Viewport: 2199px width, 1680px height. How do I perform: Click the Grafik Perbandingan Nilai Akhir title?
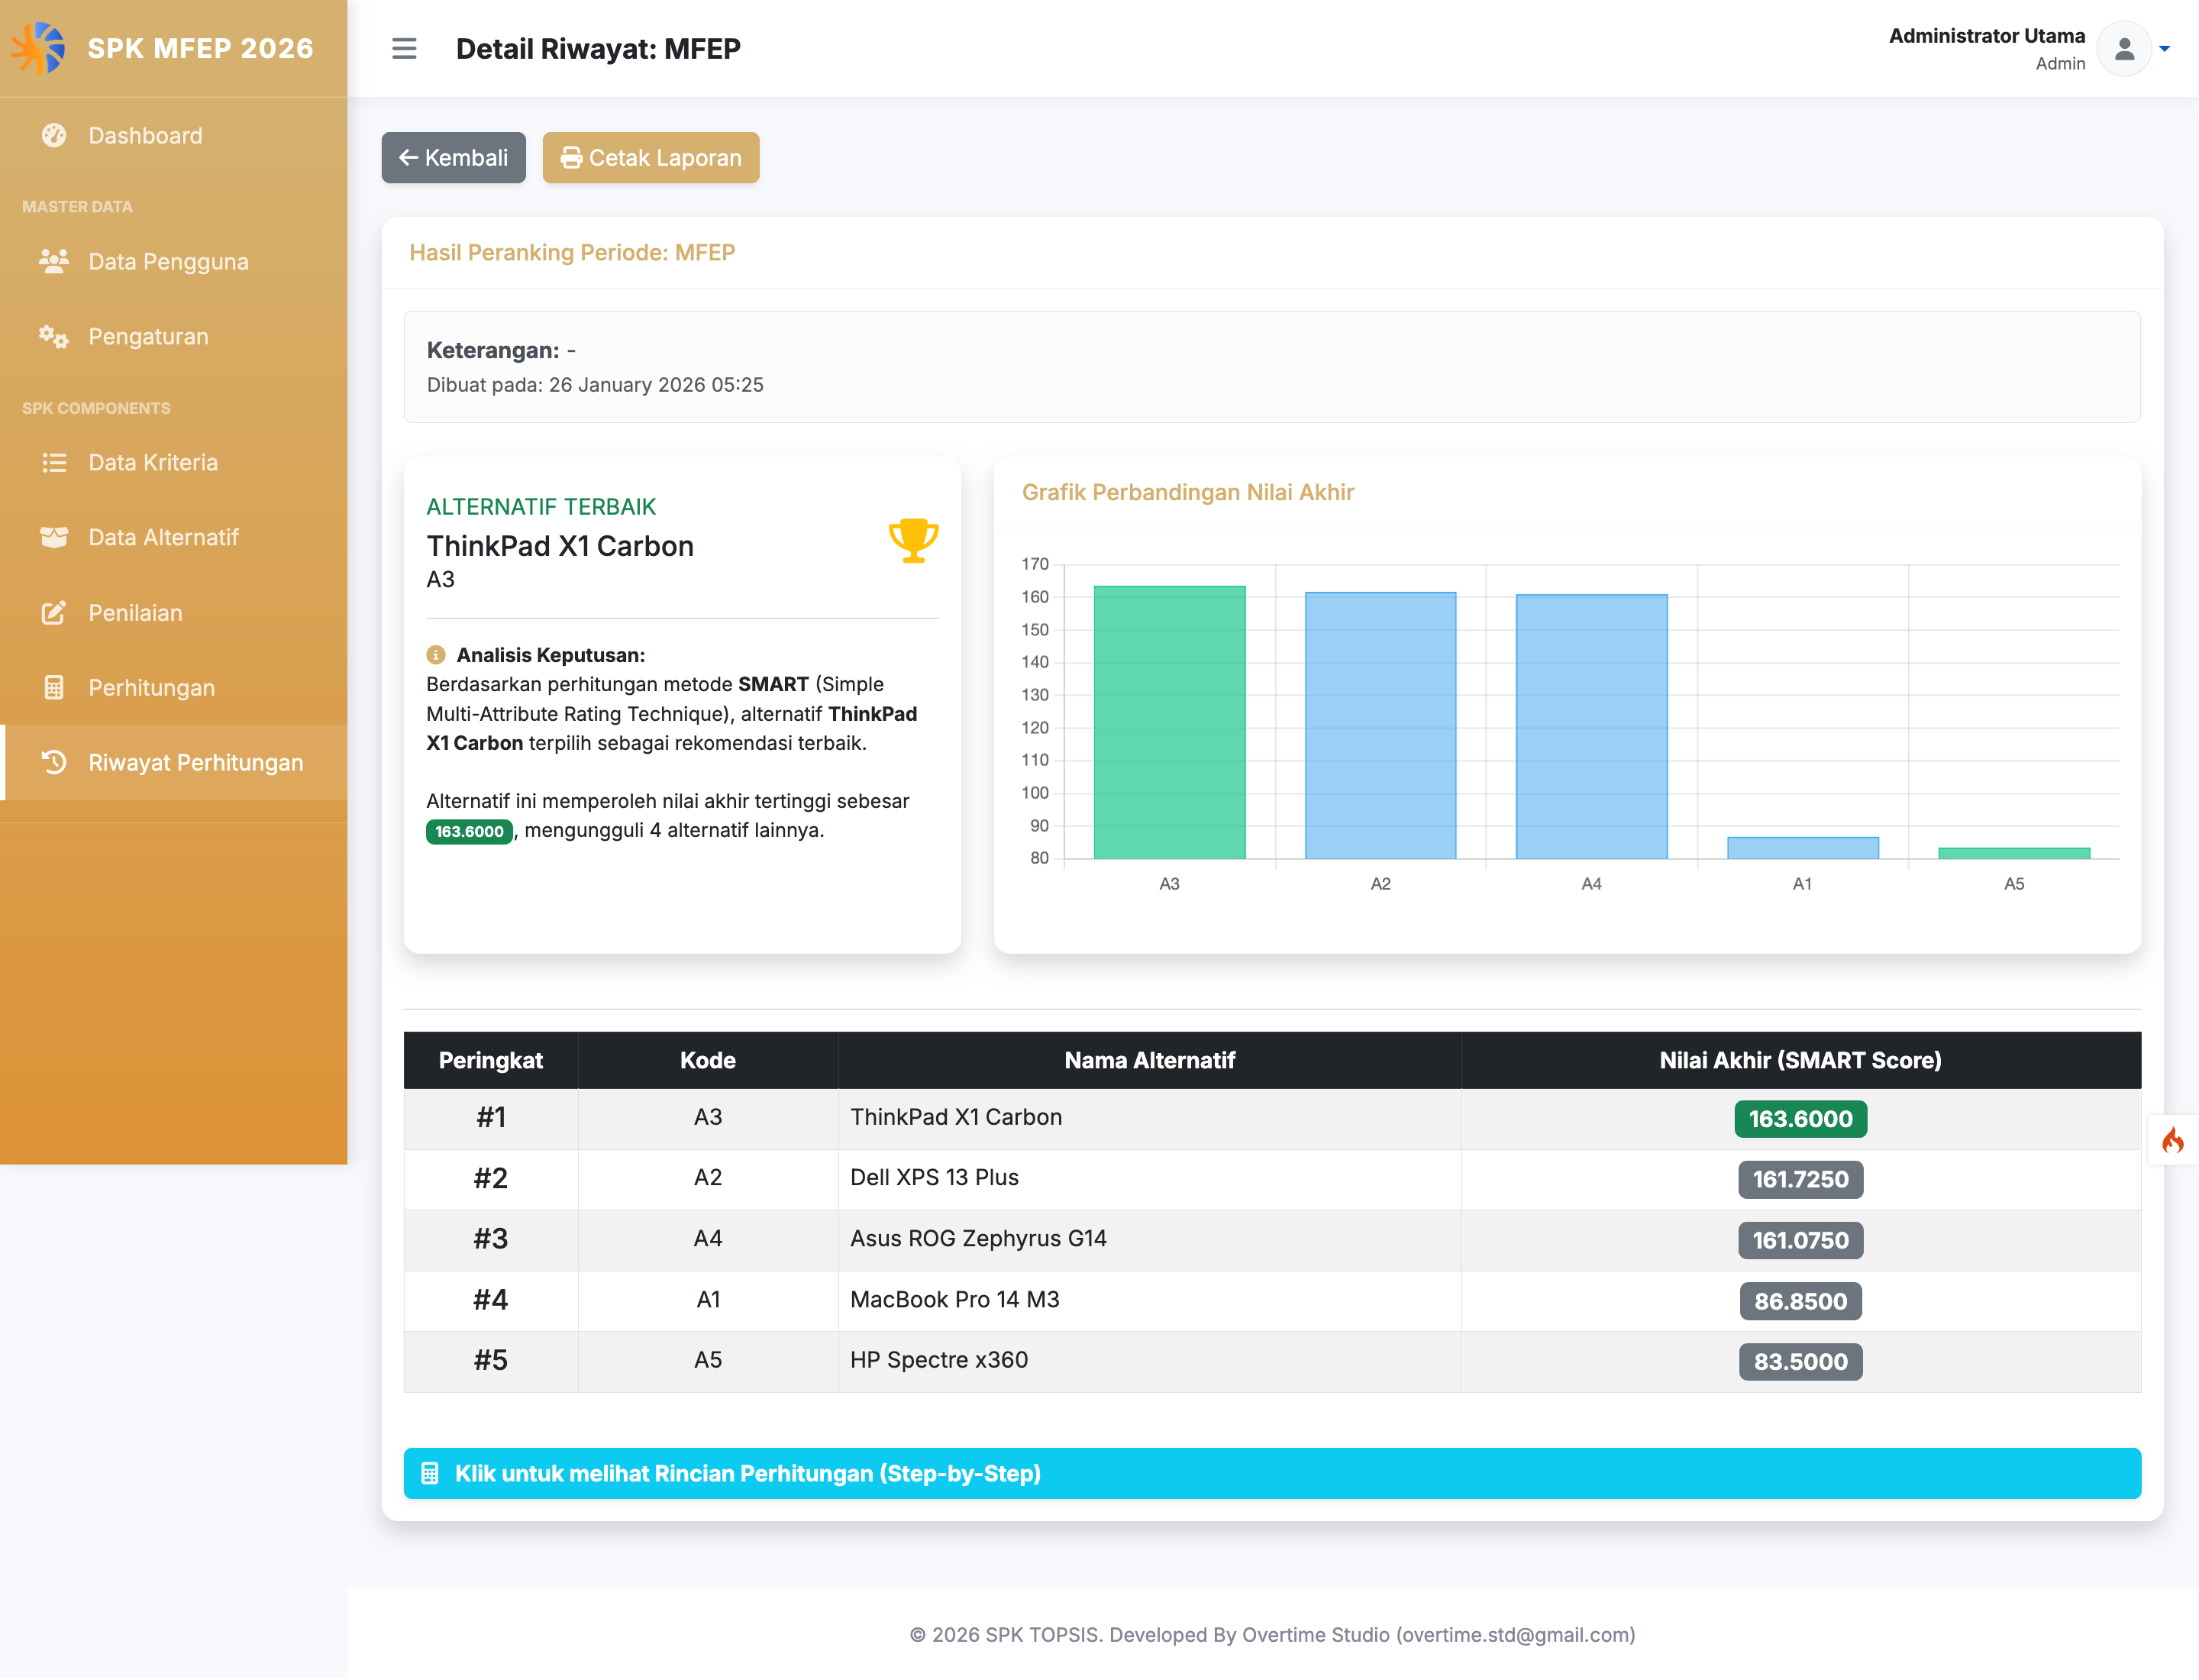coord(1188,492)
